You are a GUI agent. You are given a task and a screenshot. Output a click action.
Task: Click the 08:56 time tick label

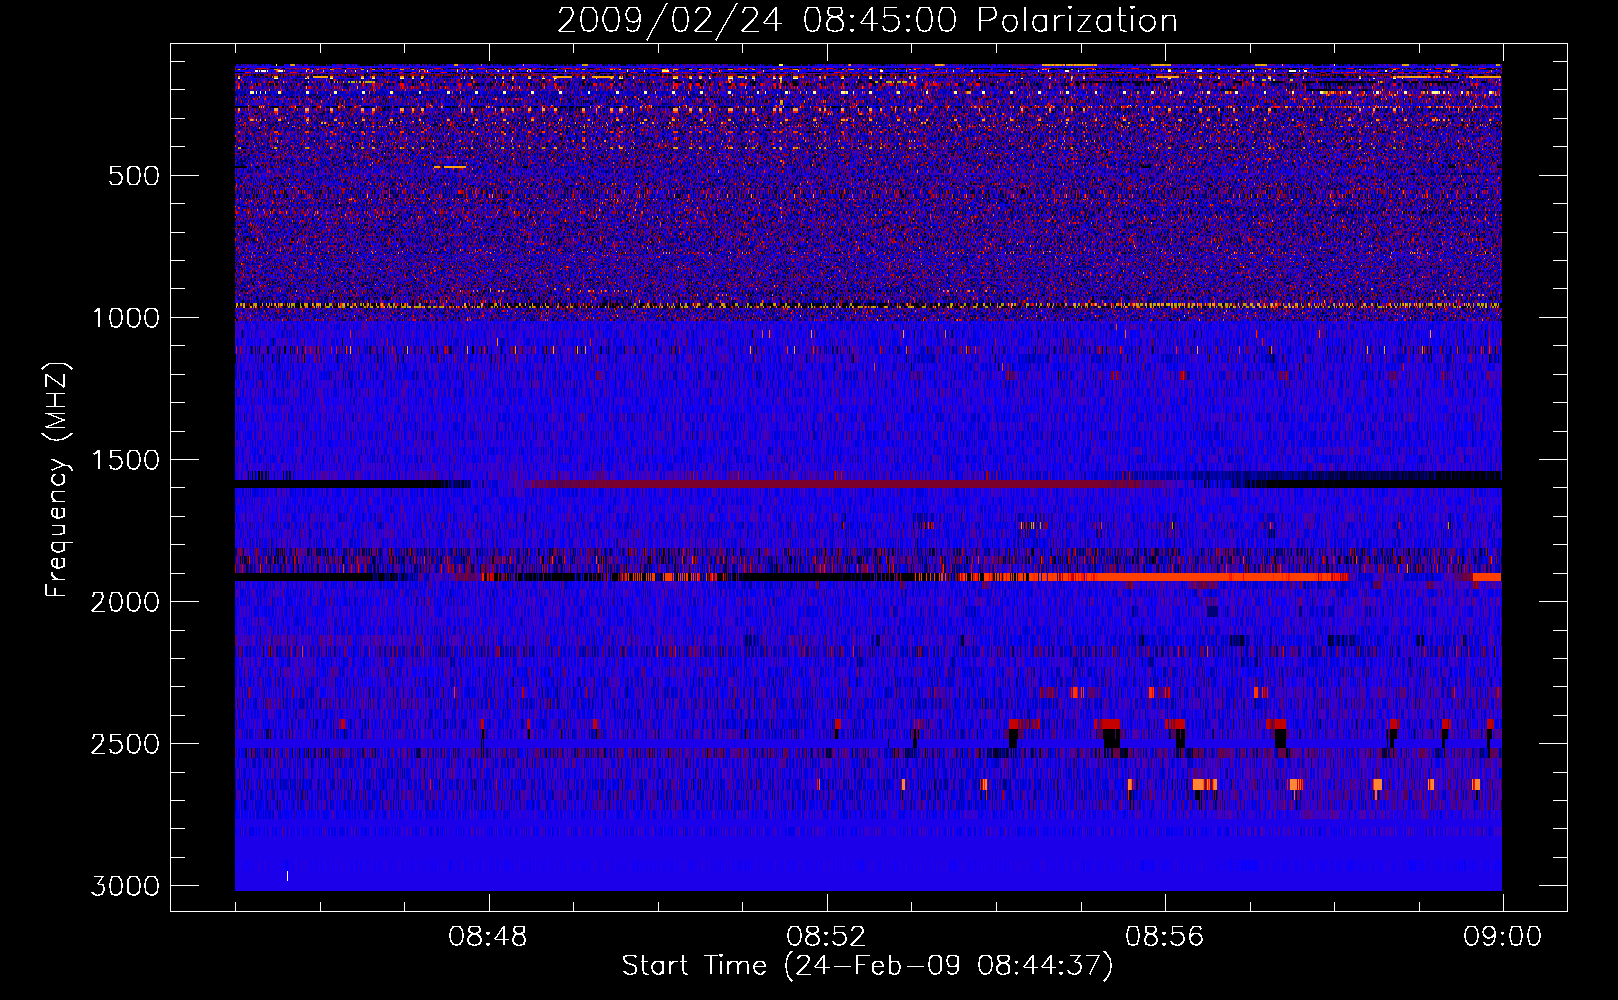(1164, 937)
